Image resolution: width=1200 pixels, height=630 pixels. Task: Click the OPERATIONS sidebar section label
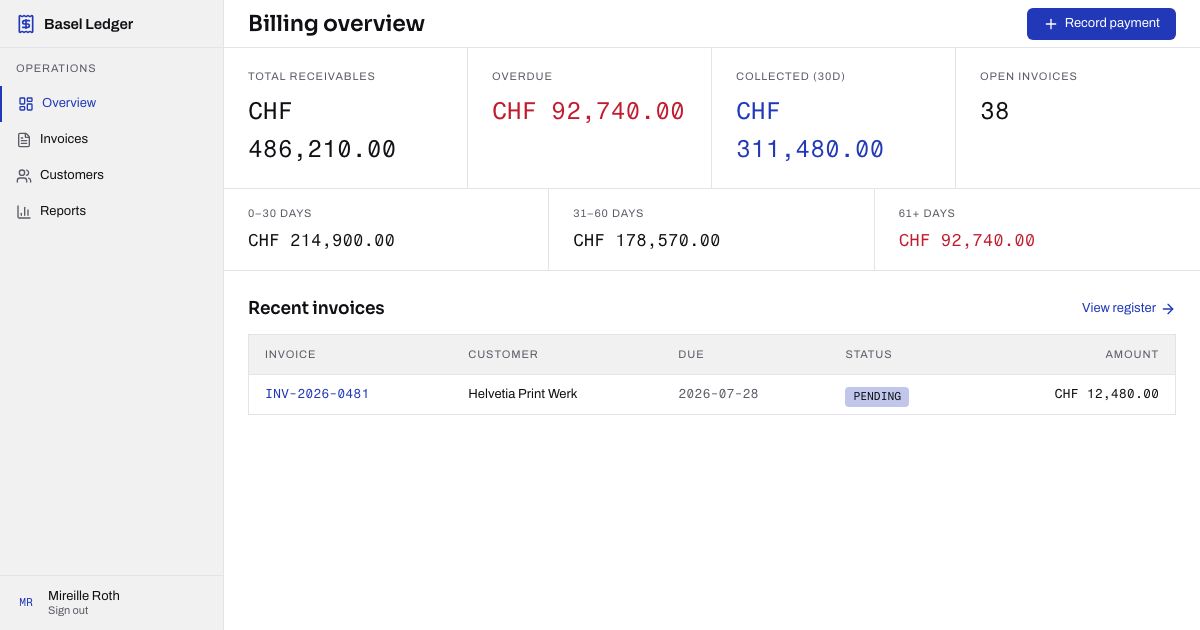(x=56, y=69)
